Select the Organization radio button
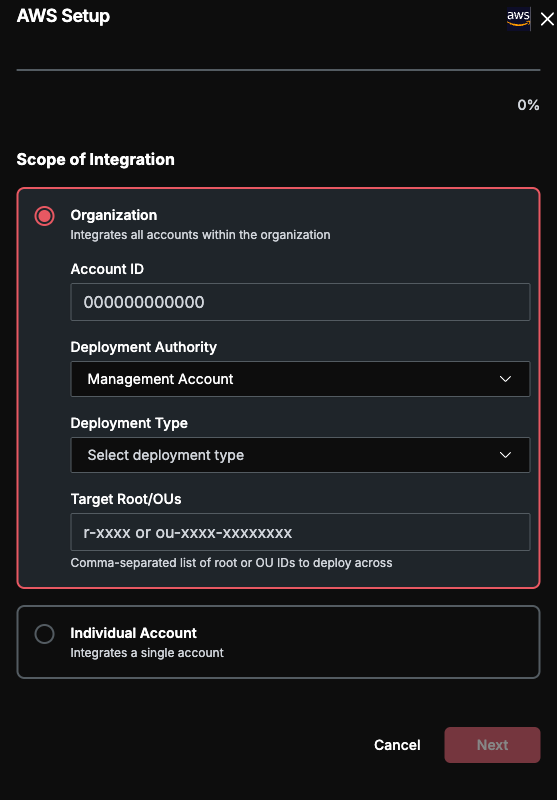The width and height of the screenshot is (557, 800). pos(44,216)
